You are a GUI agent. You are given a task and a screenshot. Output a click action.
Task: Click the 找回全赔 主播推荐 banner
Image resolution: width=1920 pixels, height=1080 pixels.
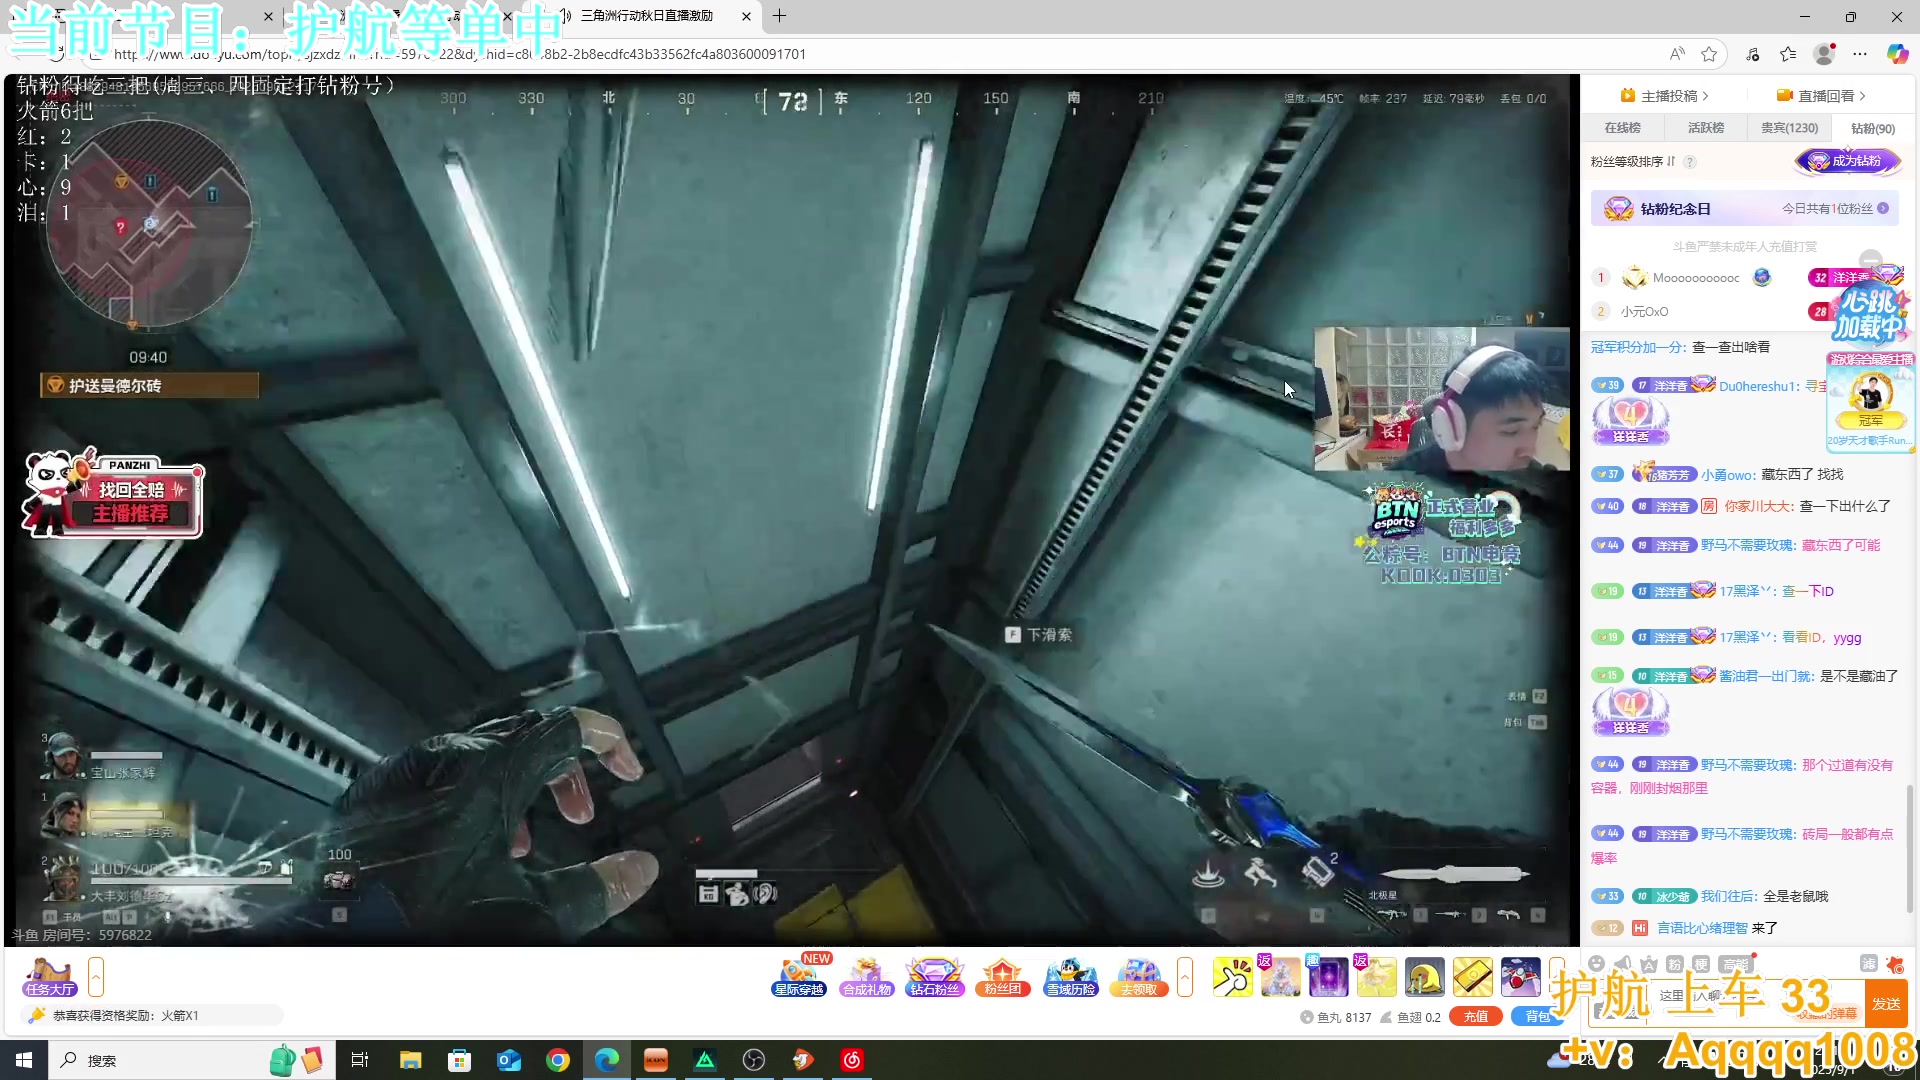pos(113,495)
